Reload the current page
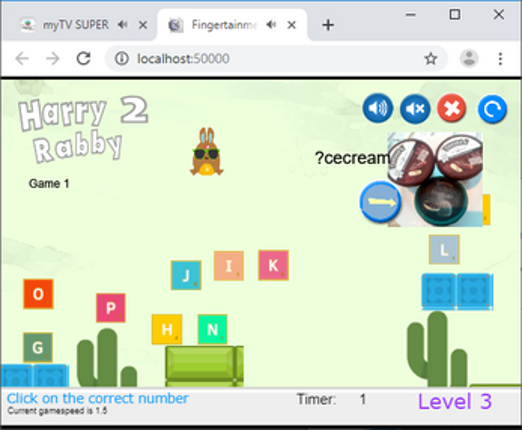 click(x=83, y=58)
